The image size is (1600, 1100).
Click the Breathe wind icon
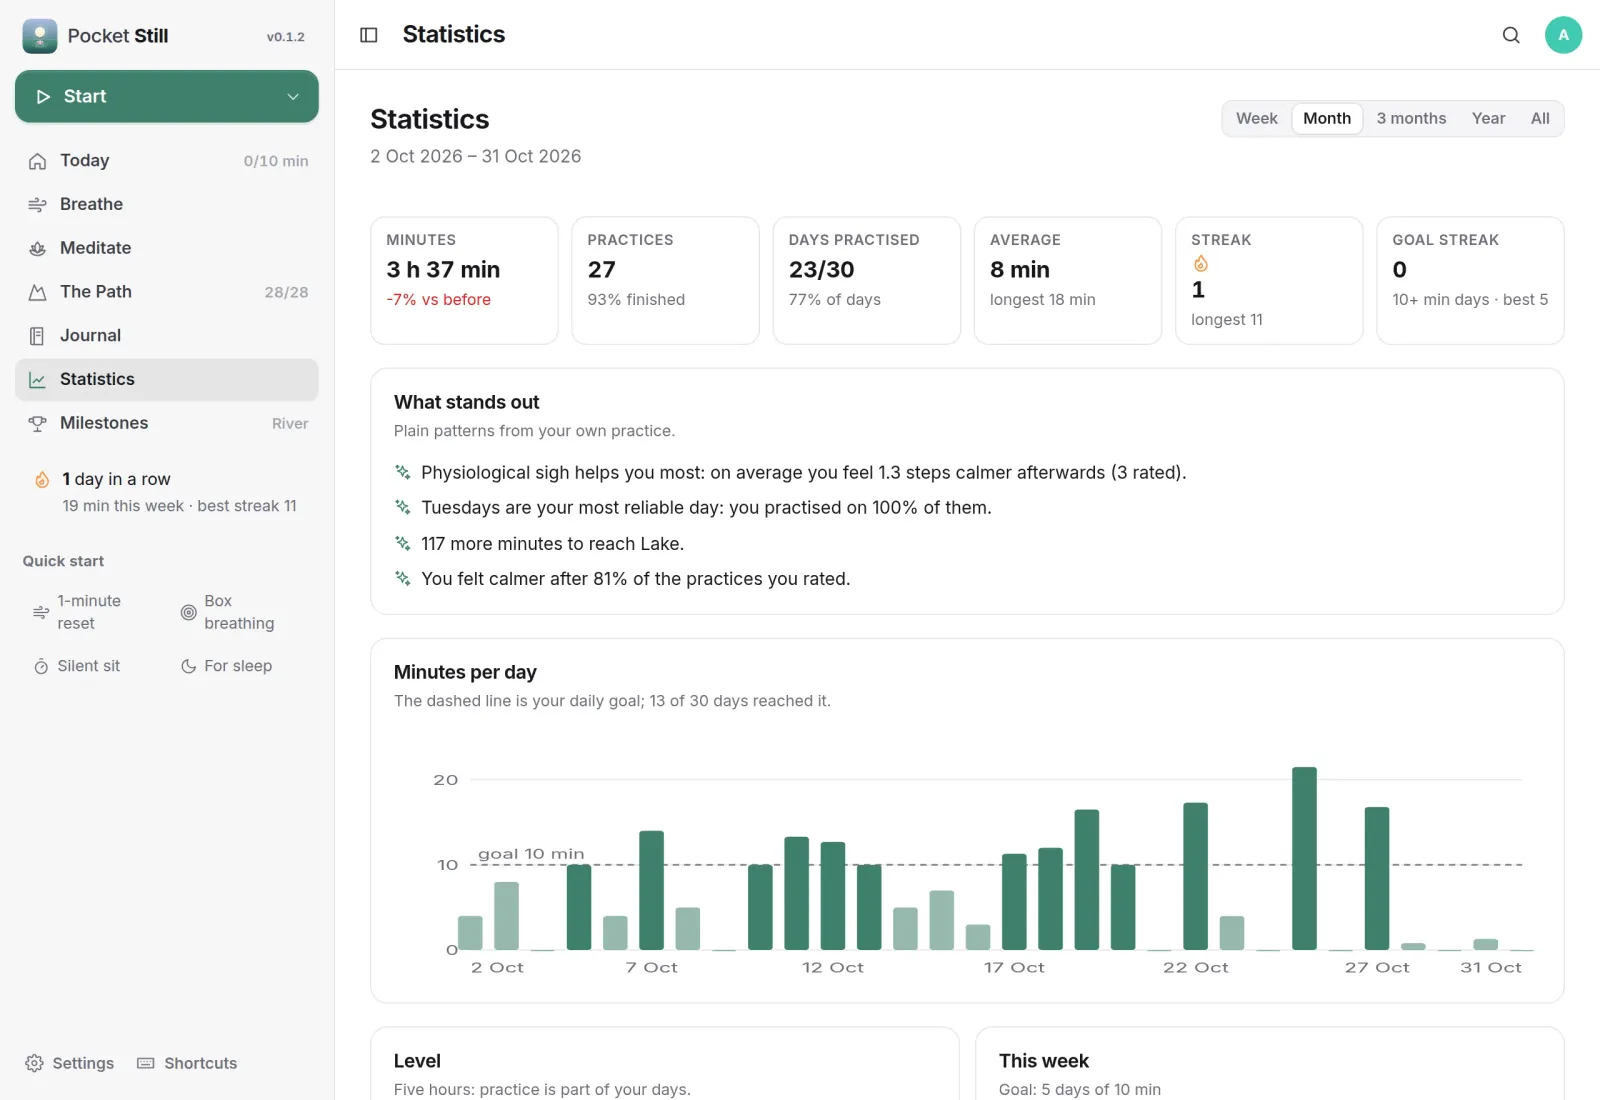point(38,205)
